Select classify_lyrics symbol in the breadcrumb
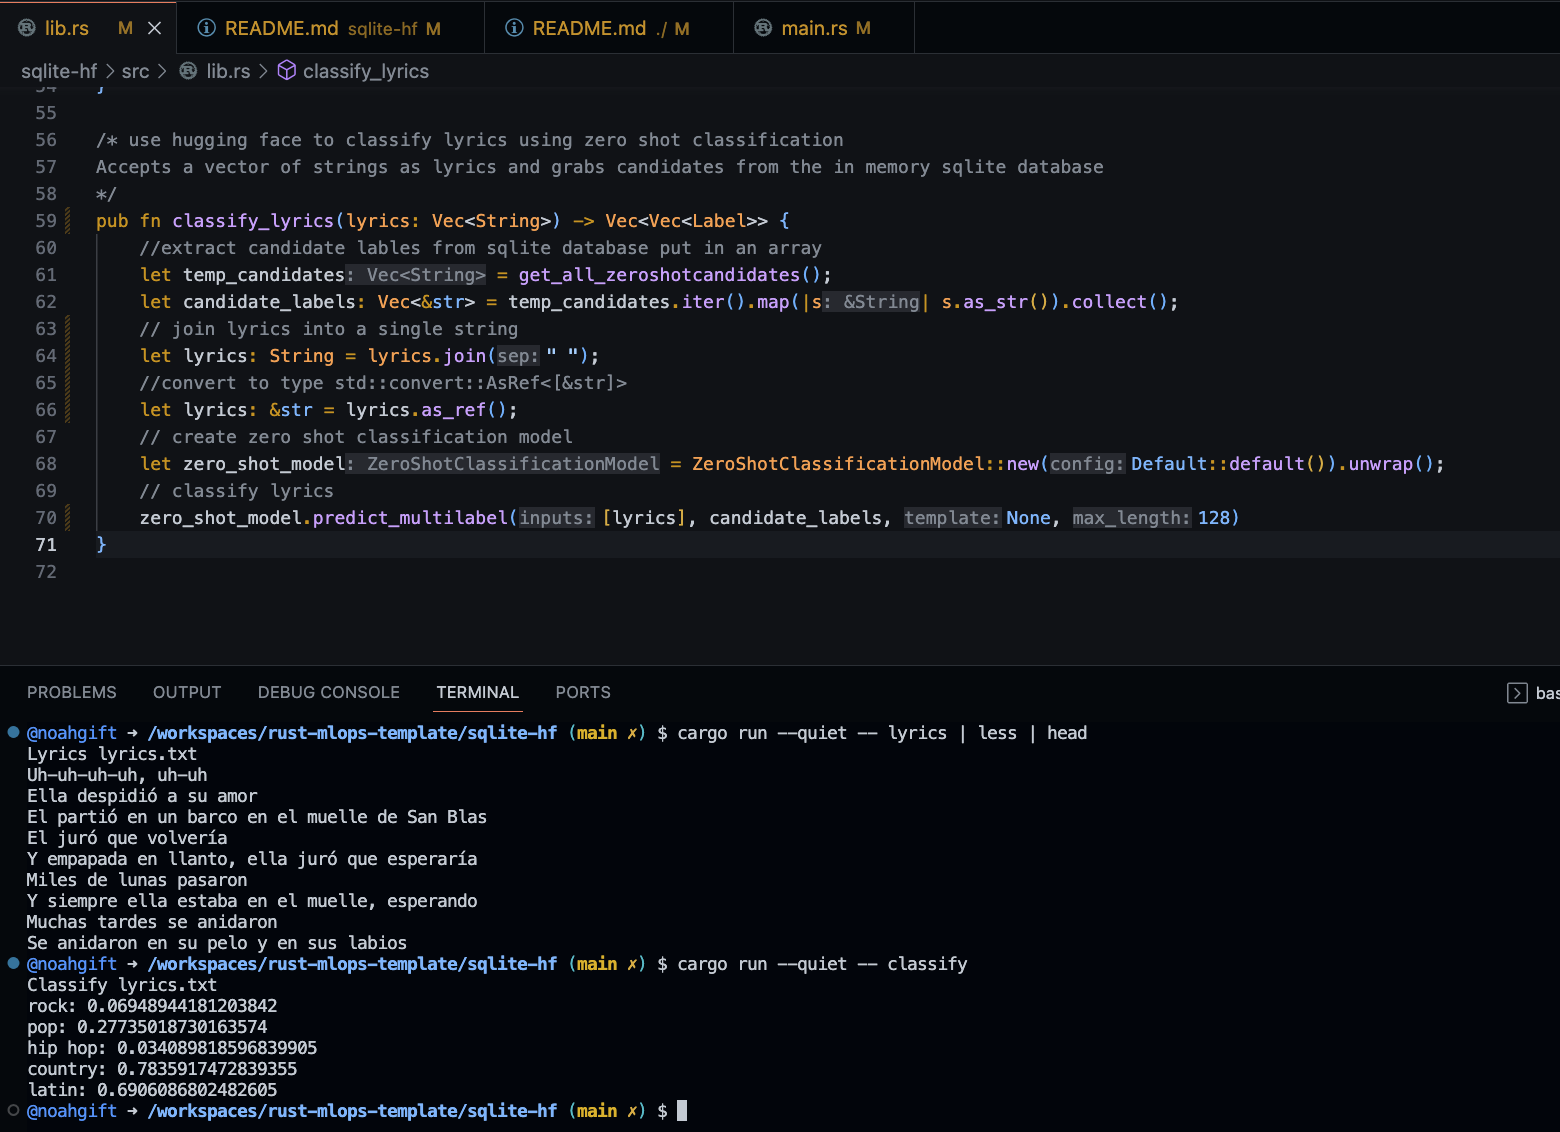This screenshot has height=1132, width=1560. click(366, 71)
